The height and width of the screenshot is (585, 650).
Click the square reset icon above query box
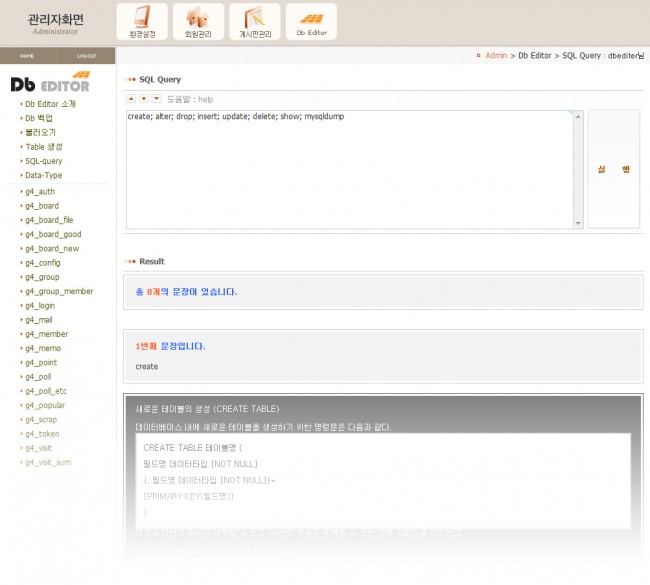[x=144, y=99]
